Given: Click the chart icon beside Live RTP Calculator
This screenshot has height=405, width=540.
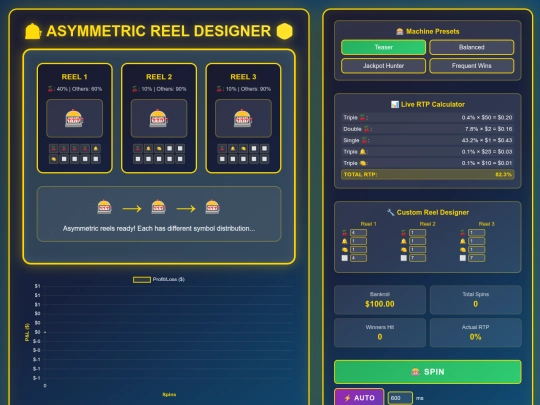Looking at the screenshot, I should click(x=395, y=104).
